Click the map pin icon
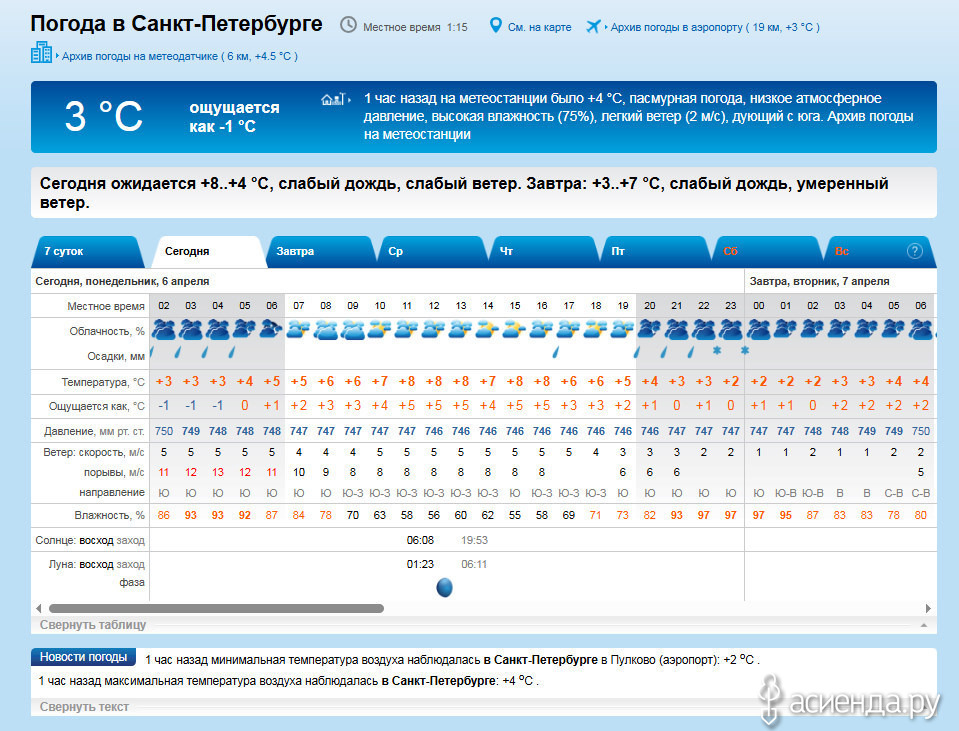Image resolution: width=959 pixels, height=731 pixels. pyautogui.click(x=495, y=25)
